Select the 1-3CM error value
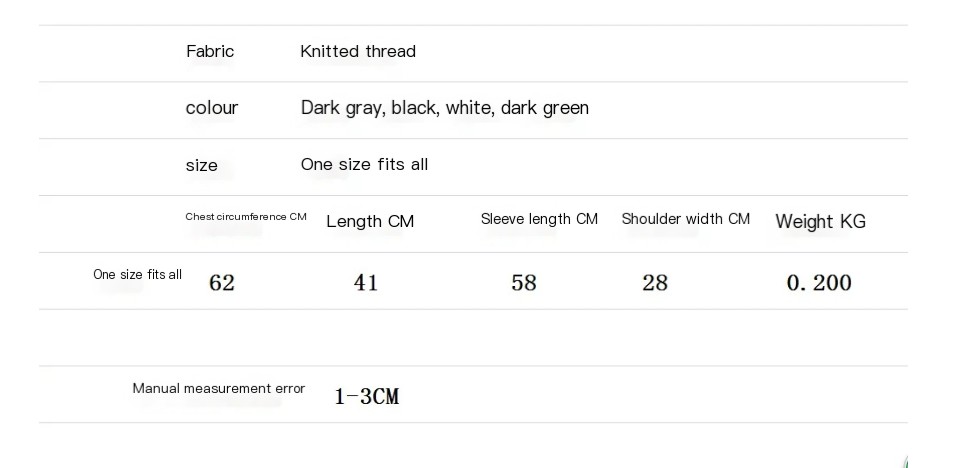 [x=366, y=397]
